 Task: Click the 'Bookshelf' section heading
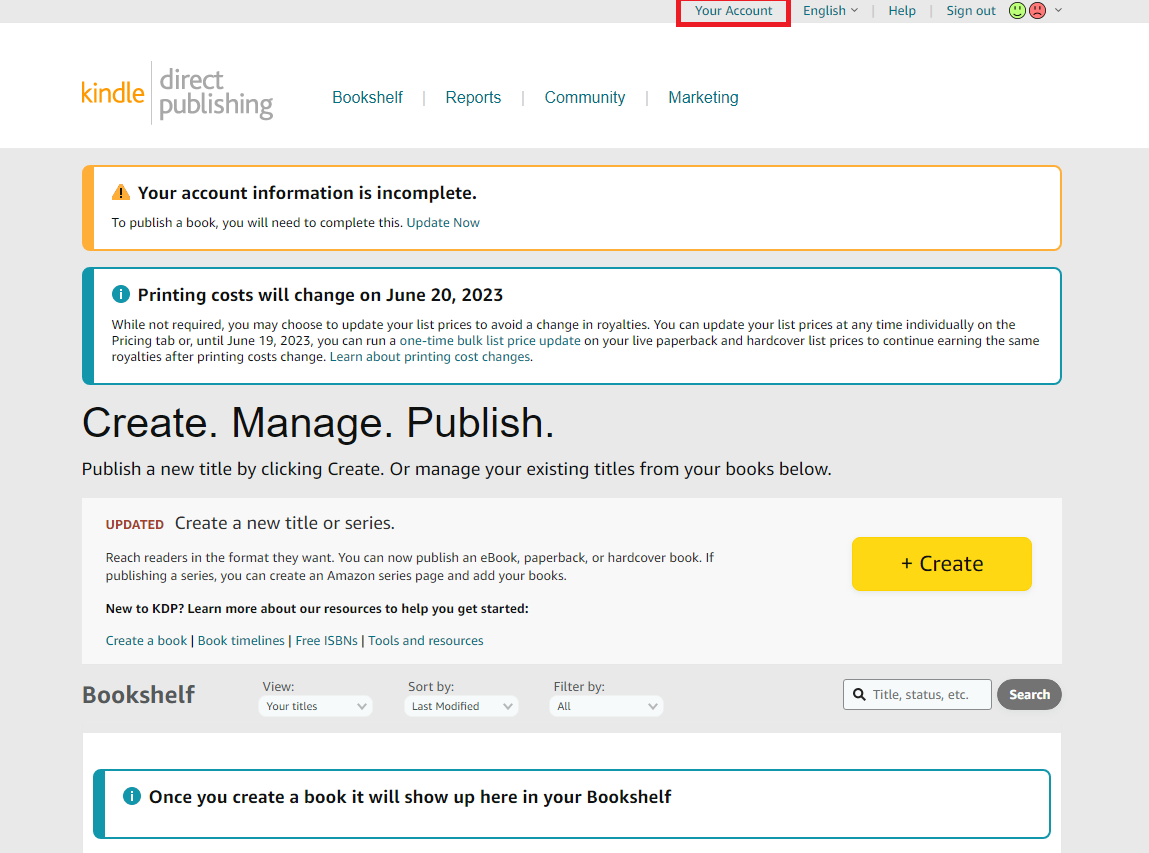[138, 695]
